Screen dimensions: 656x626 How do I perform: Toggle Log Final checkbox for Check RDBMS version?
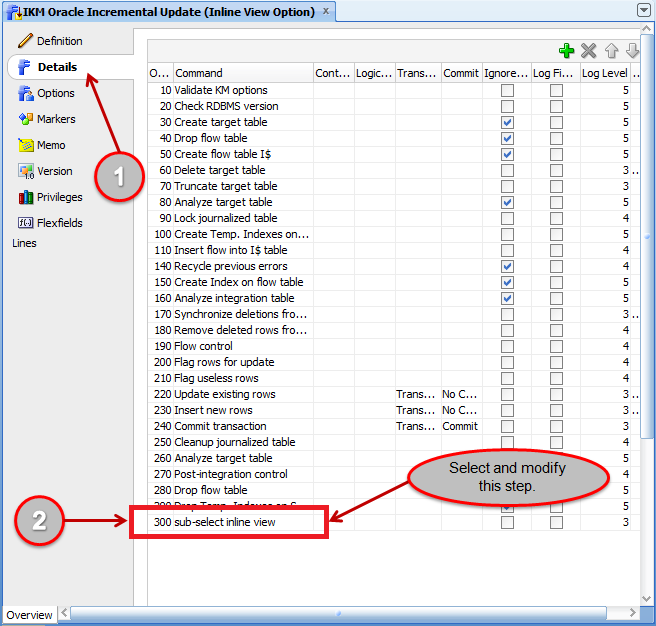pos(556,106)
